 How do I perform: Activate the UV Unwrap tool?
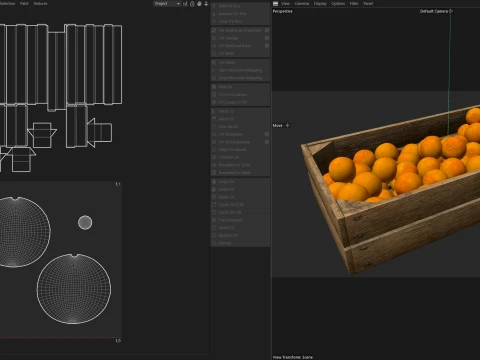pyautogui.click(x=237, y=38)
